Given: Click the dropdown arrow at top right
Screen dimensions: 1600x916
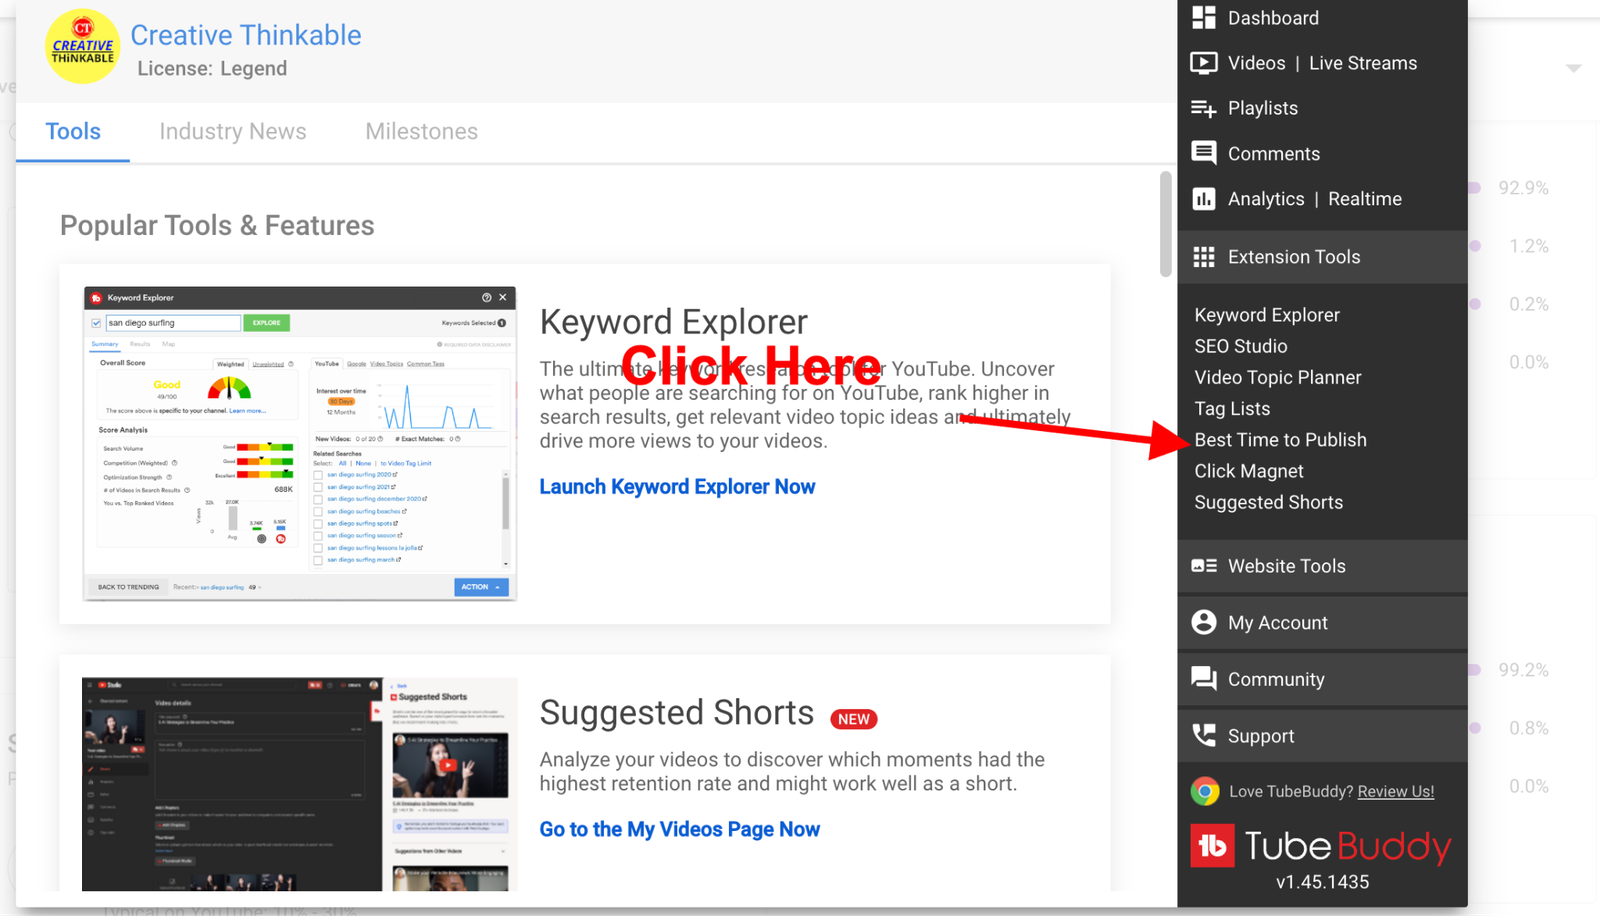Looking at the screenshot, I should 1574,68.
